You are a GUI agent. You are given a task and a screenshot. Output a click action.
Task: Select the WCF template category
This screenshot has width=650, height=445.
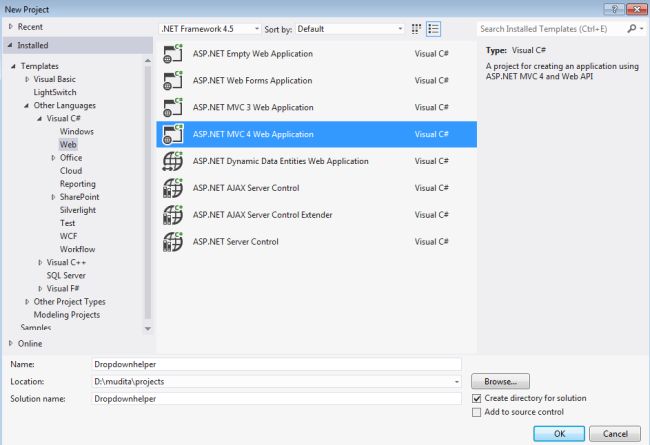[68, 236]
